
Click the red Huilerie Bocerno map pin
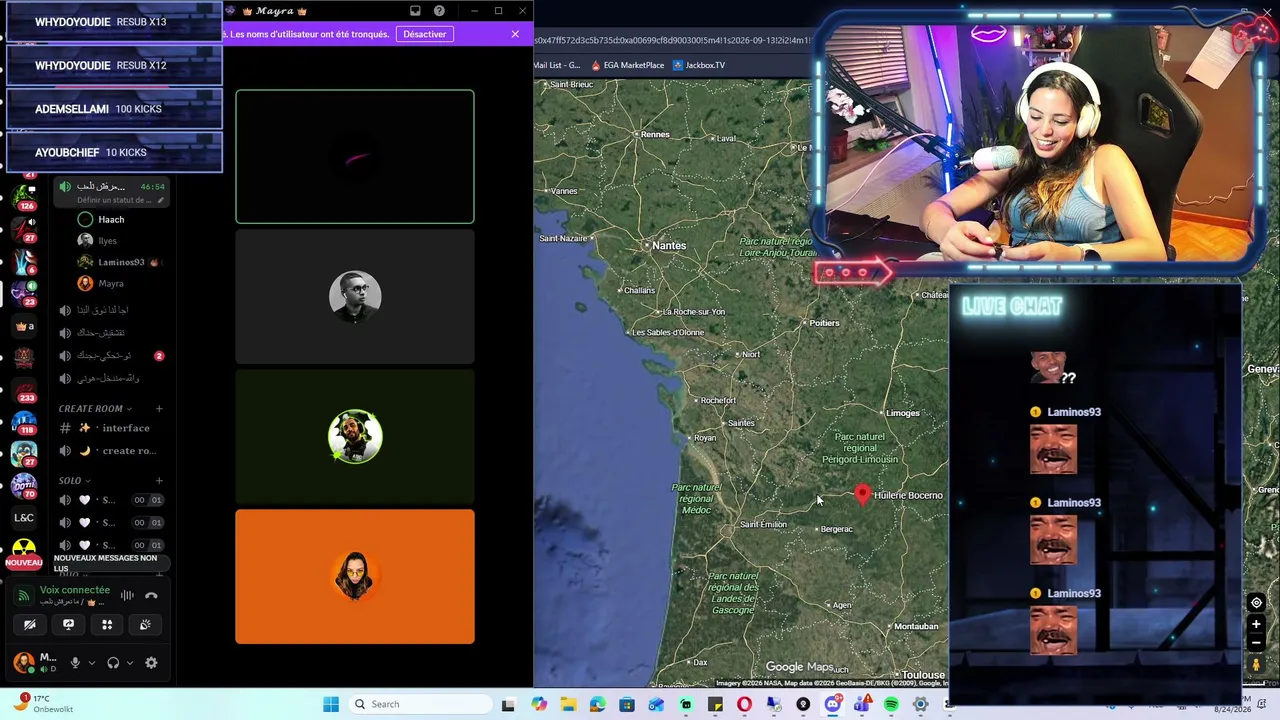(863, 494)
